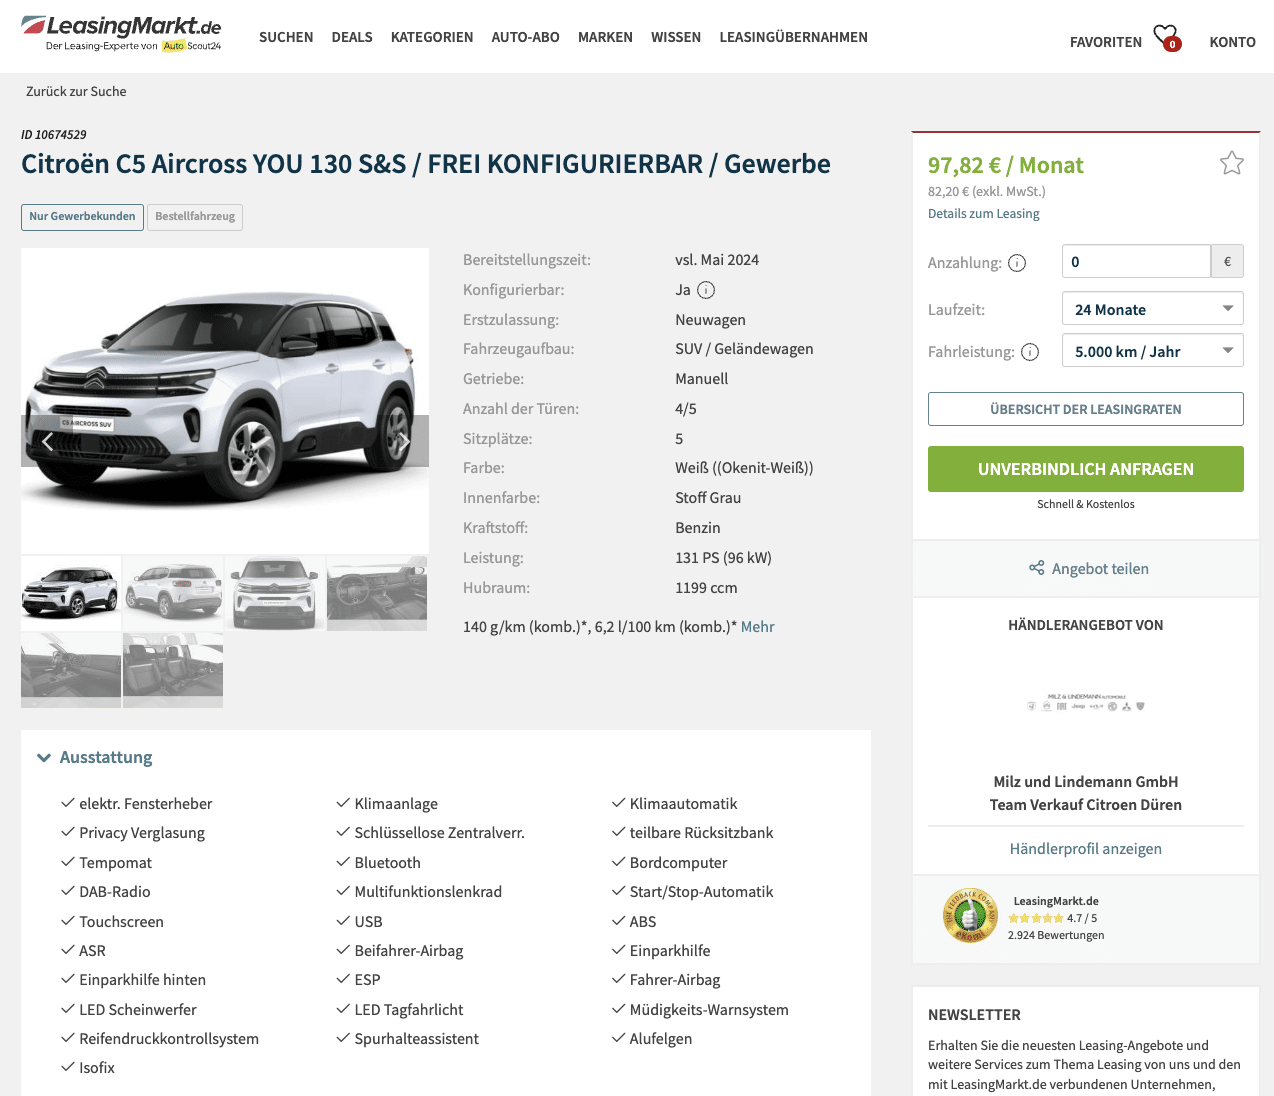1274x1096 pixels.
Task: Open Details zum Leasing link
Action: pyautogui.click(x=983, y=213)
